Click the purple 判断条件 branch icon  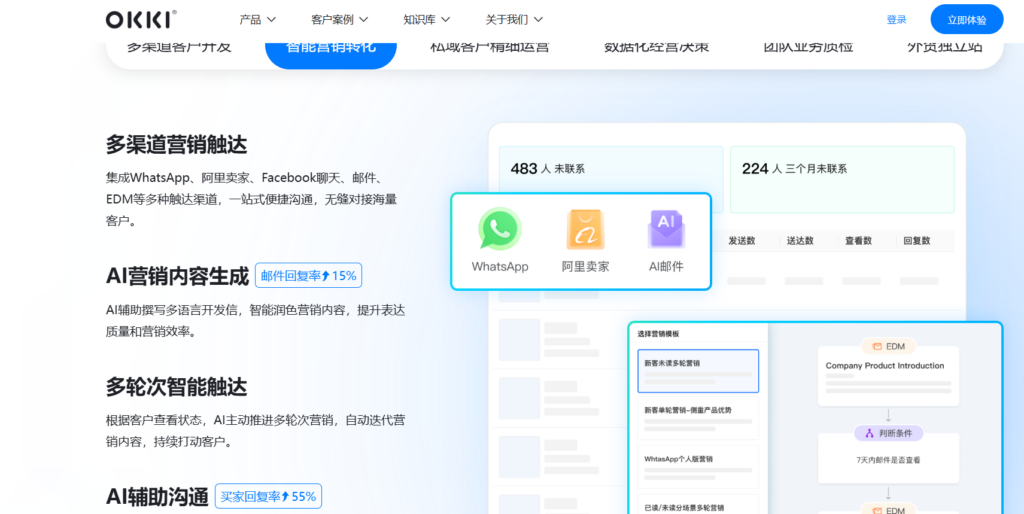[869, 433]
